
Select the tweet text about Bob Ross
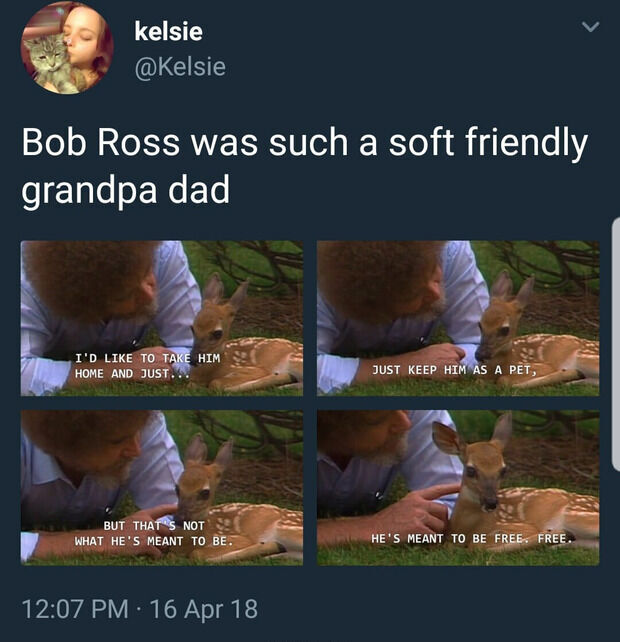(x=305, y=166)
